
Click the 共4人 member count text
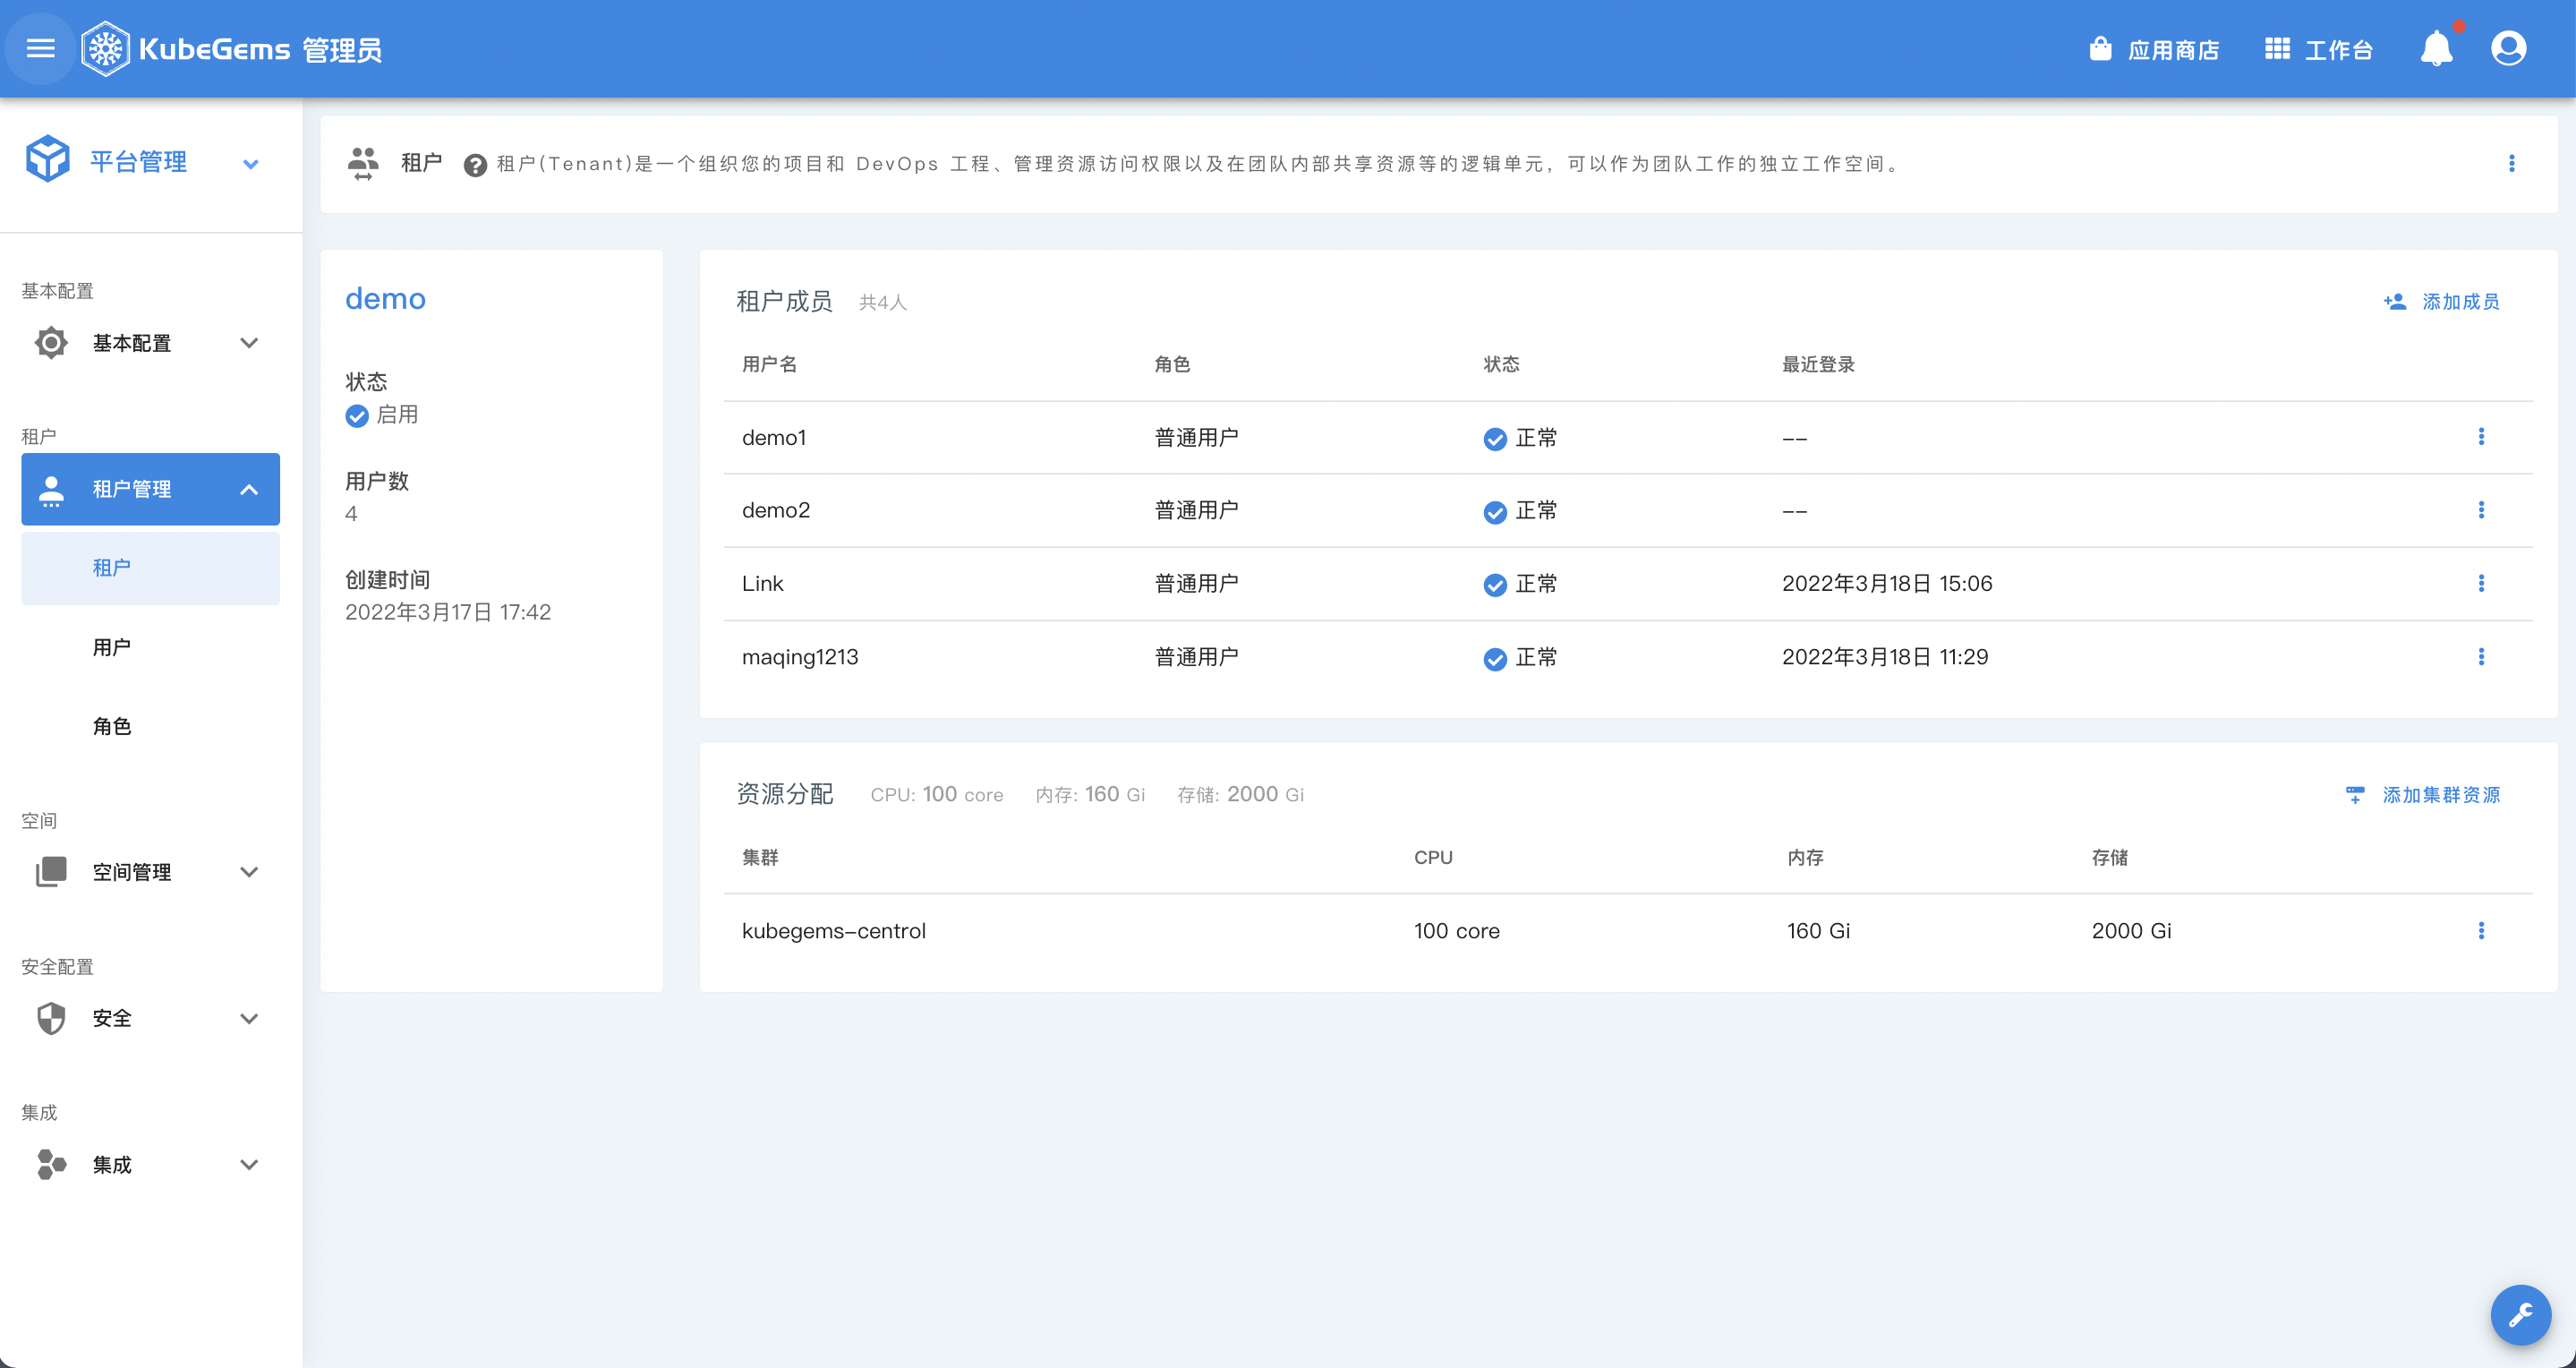click(x=882, y=302)
